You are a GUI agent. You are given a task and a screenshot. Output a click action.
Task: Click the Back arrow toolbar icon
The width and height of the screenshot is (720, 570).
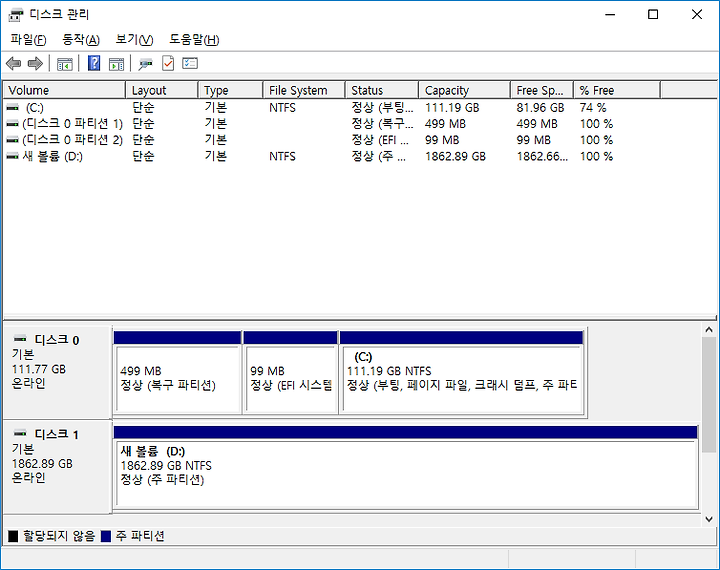click(x=14, y=63)
